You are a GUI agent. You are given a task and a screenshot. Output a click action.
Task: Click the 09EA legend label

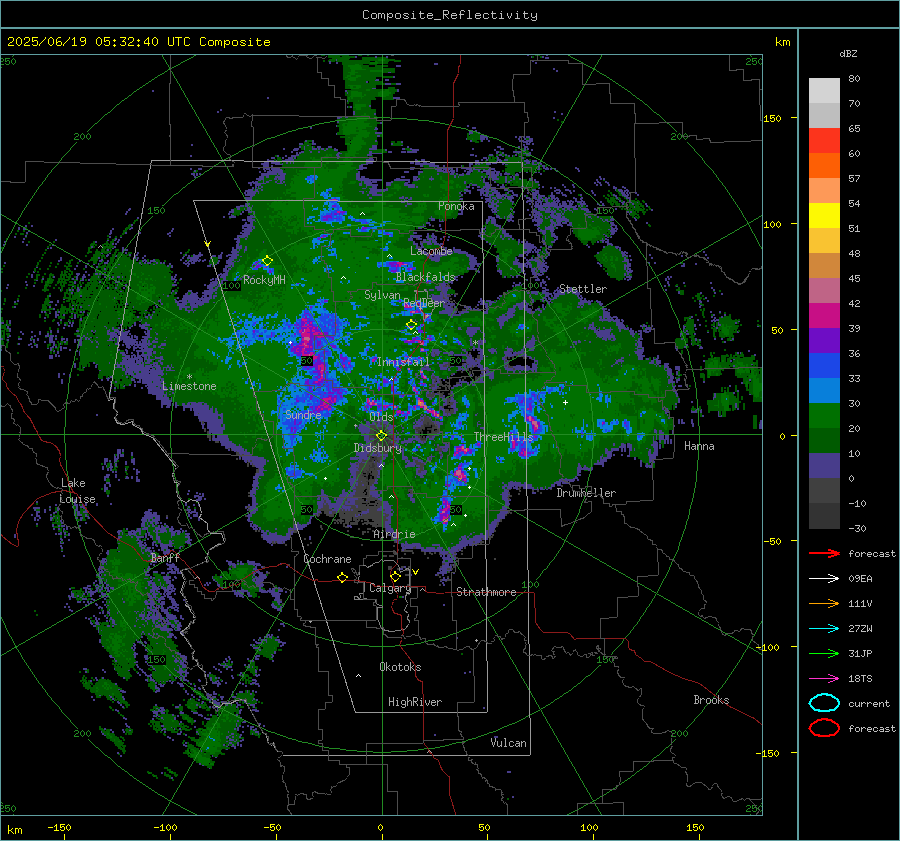[860, 579]
